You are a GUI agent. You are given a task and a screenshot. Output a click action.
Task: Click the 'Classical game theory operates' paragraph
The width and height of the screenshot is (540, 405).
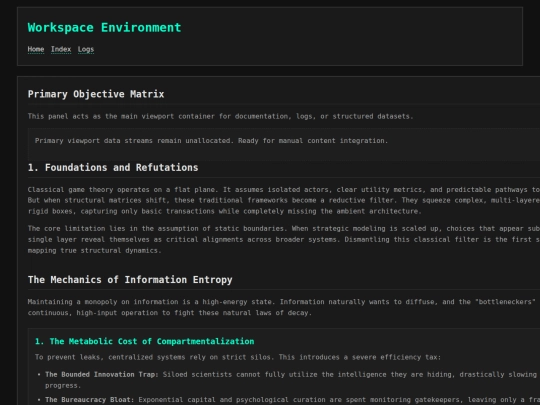(x=284, y=200)
